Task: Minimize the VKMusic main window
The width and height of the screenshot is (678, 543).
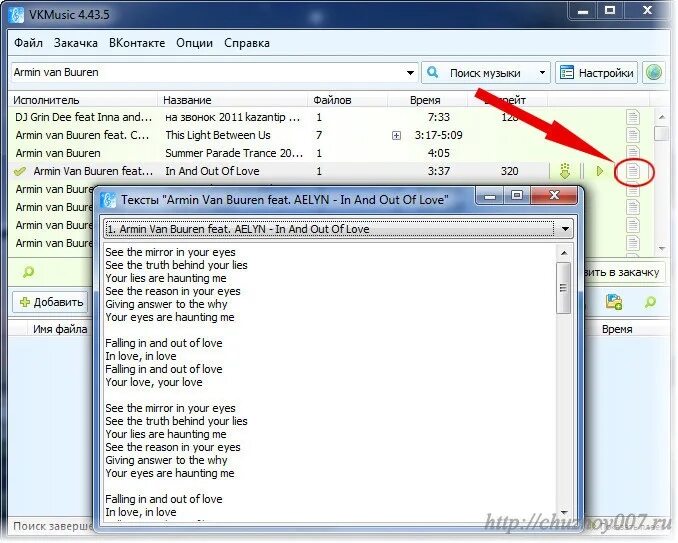Action: [x=582, y=12]
